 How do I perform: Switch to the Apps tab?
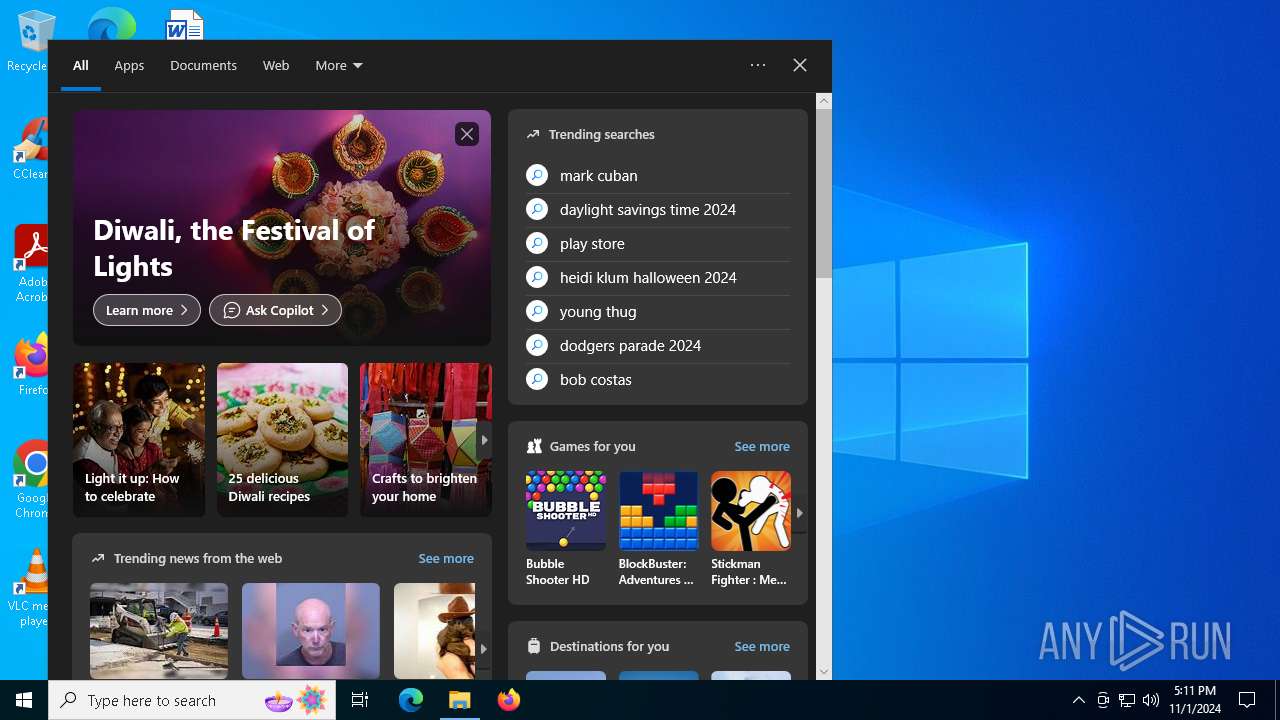129,65
